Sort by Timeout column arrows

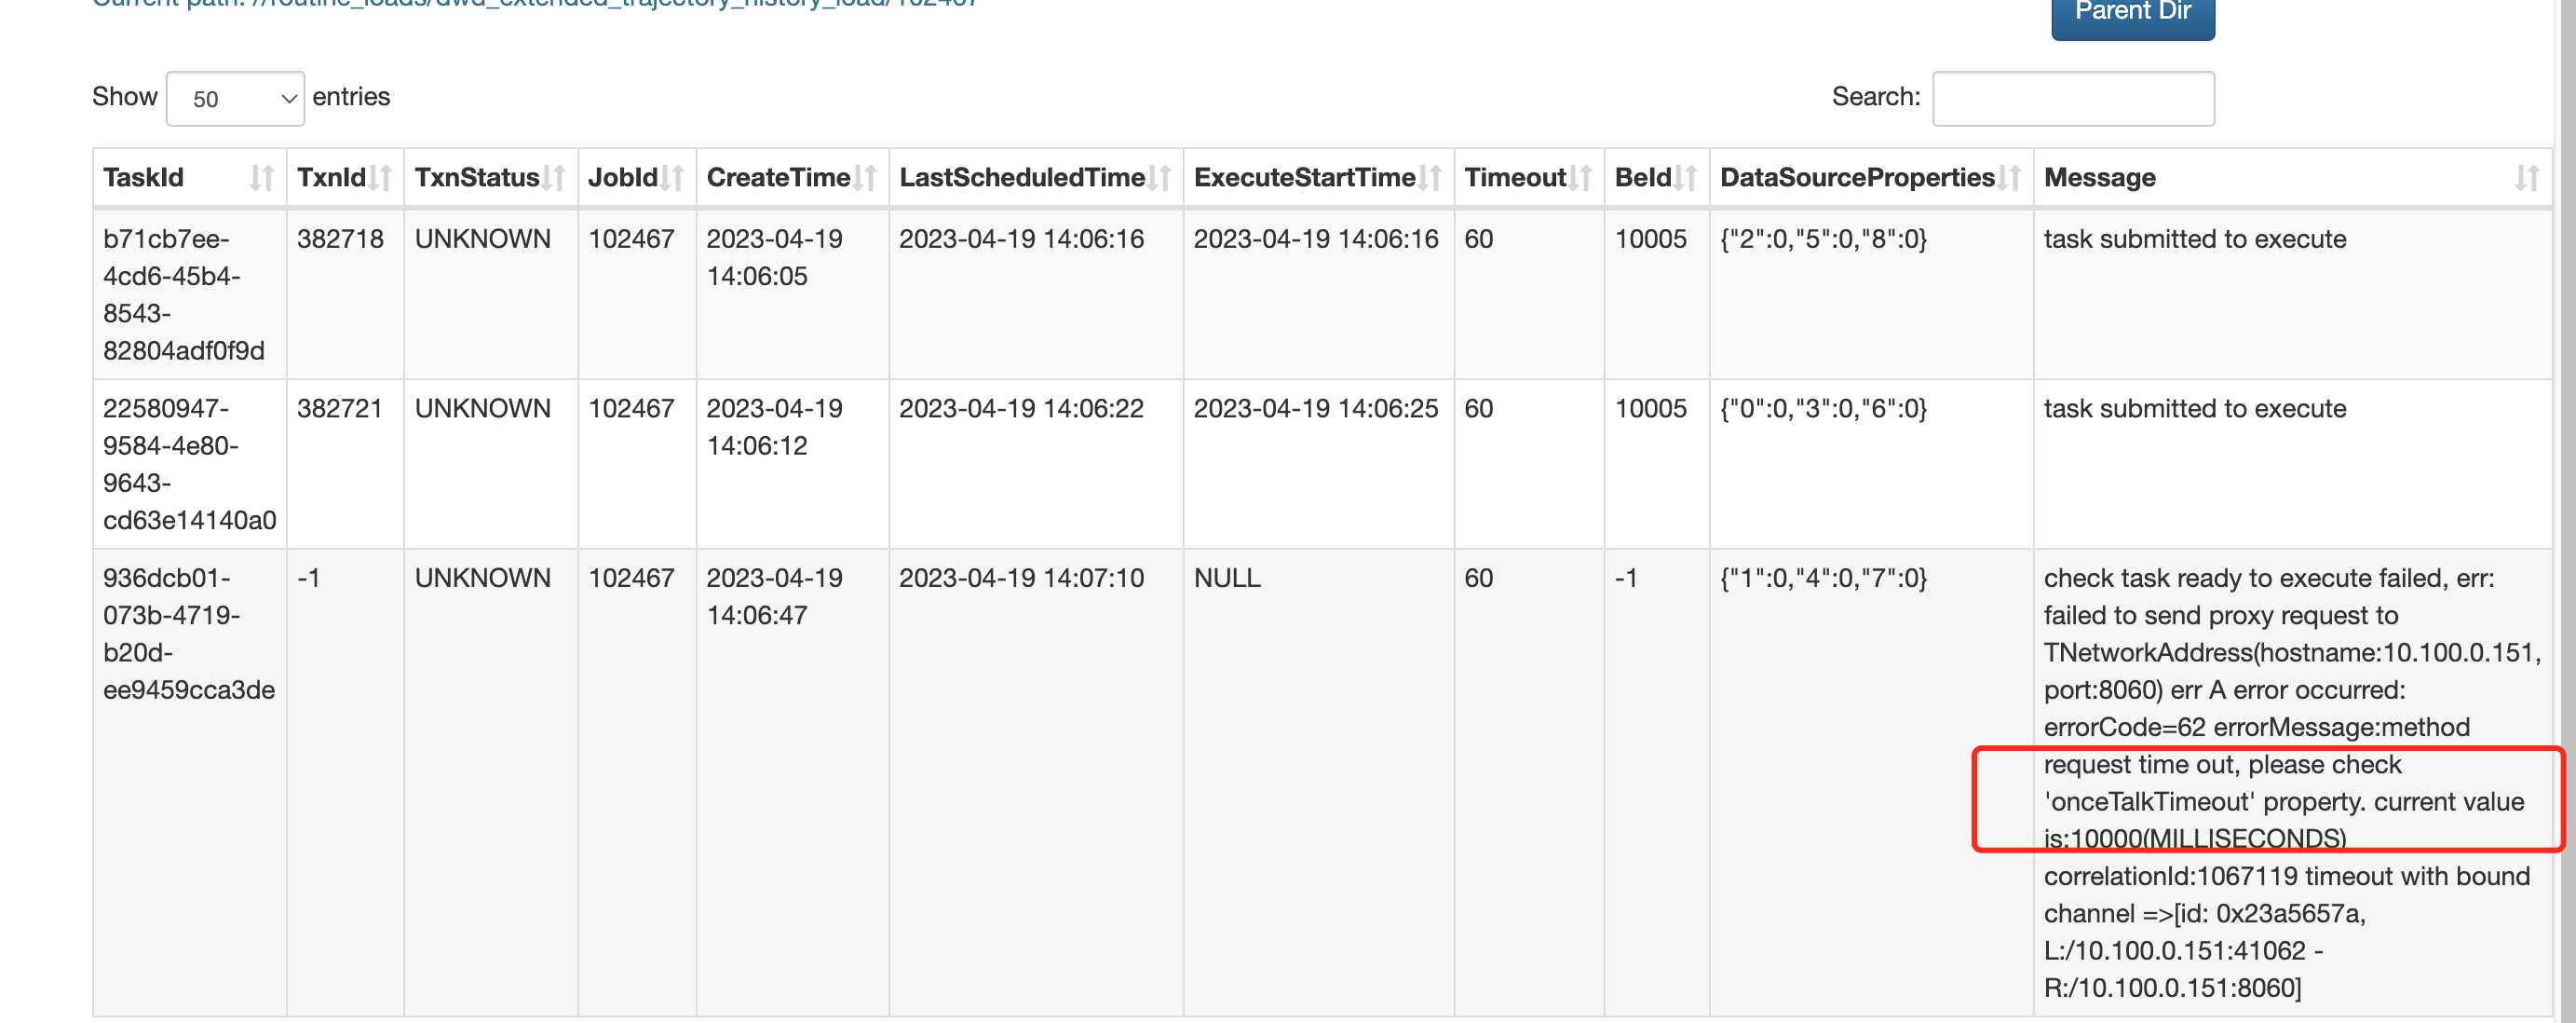[x=1580, y=178]
